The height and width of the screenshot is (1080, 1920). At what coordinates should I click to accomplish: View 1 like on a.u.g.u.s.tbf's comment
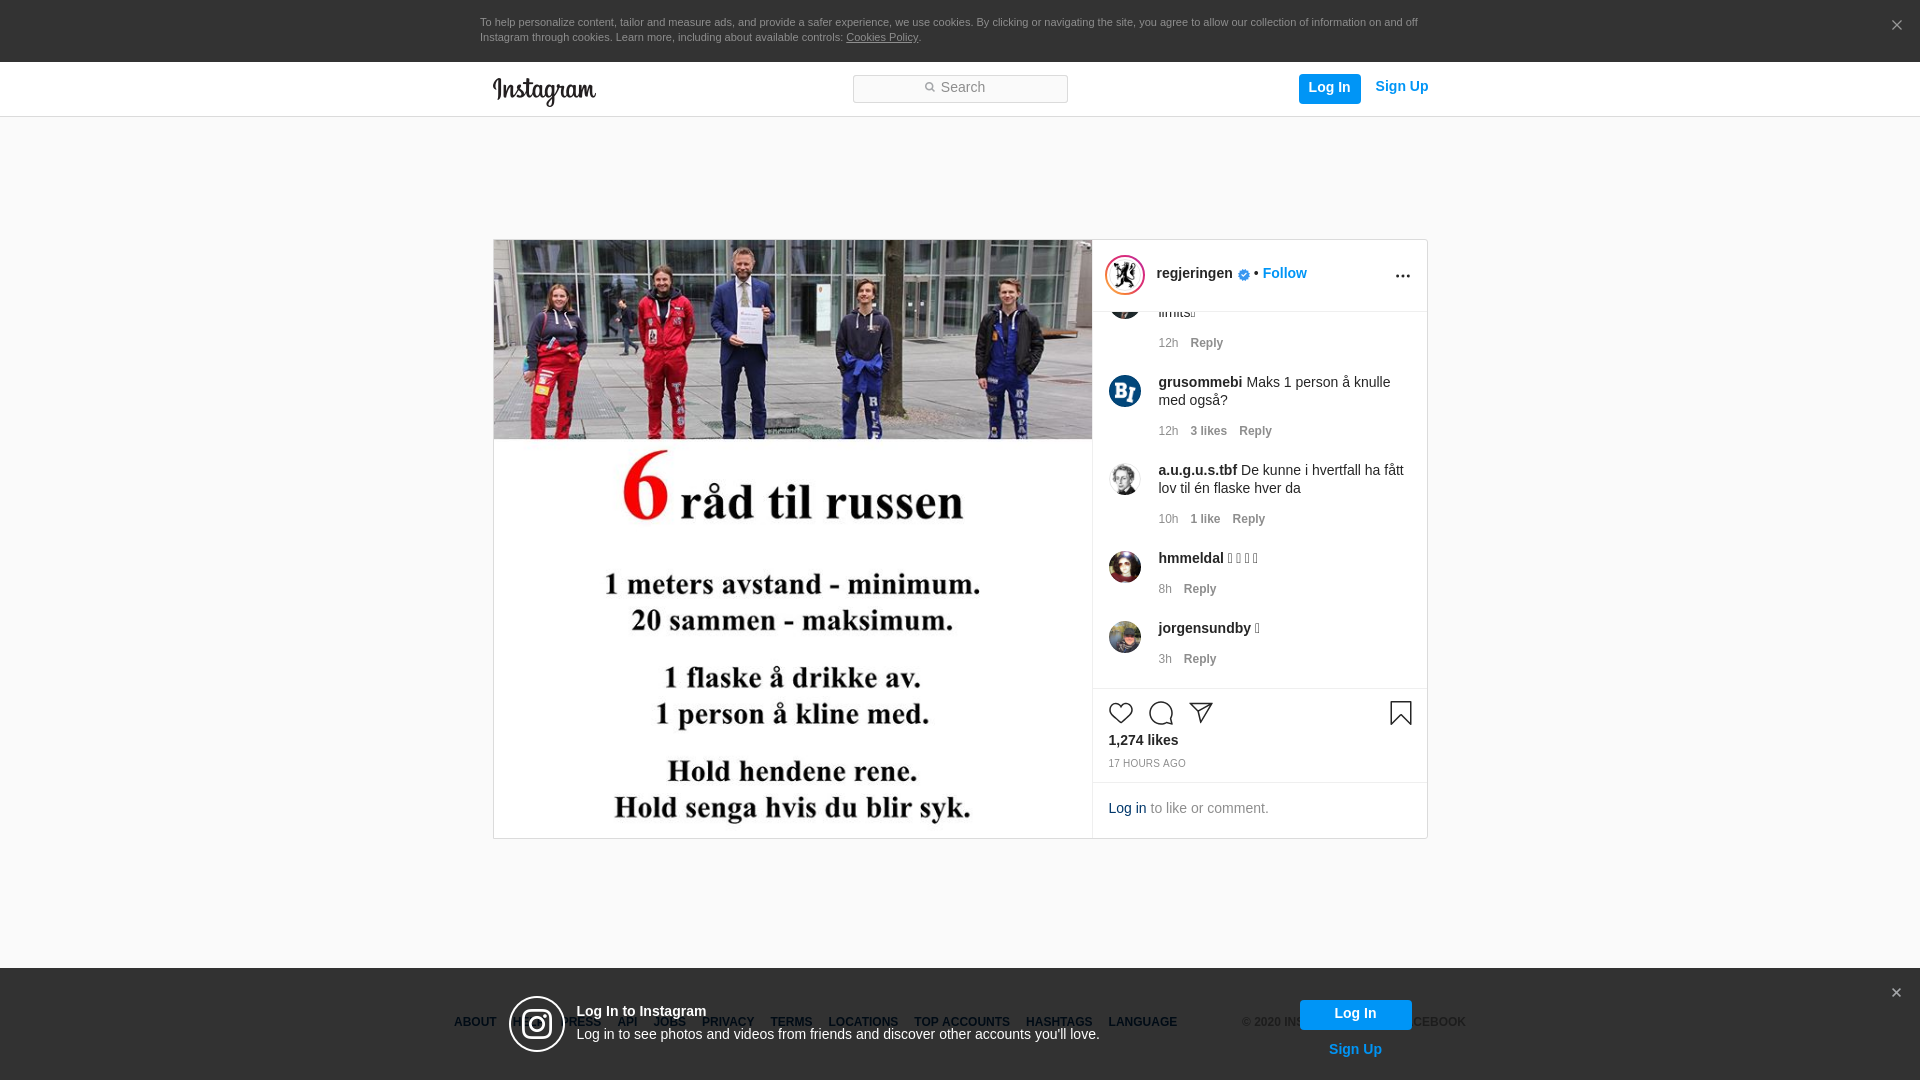point(1205,519)
